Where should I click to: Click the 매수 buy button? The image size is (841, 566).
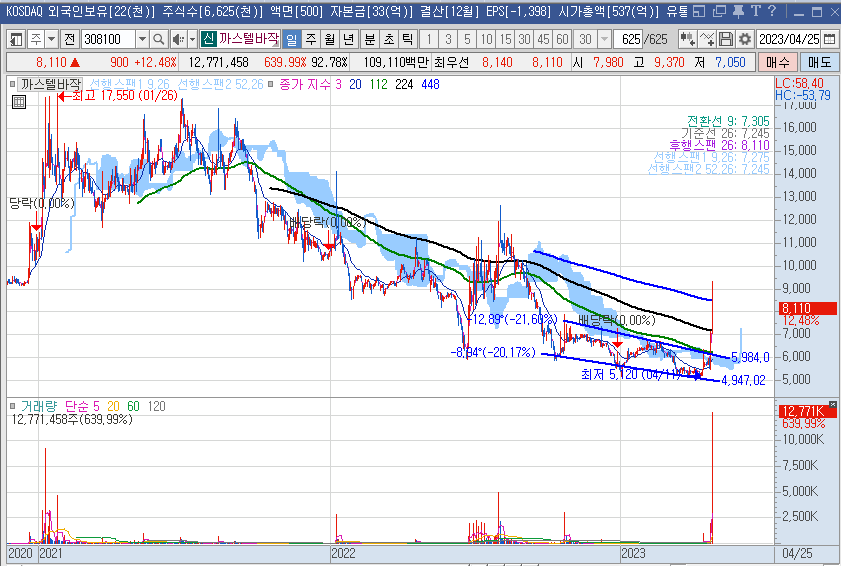pos(778,62)
